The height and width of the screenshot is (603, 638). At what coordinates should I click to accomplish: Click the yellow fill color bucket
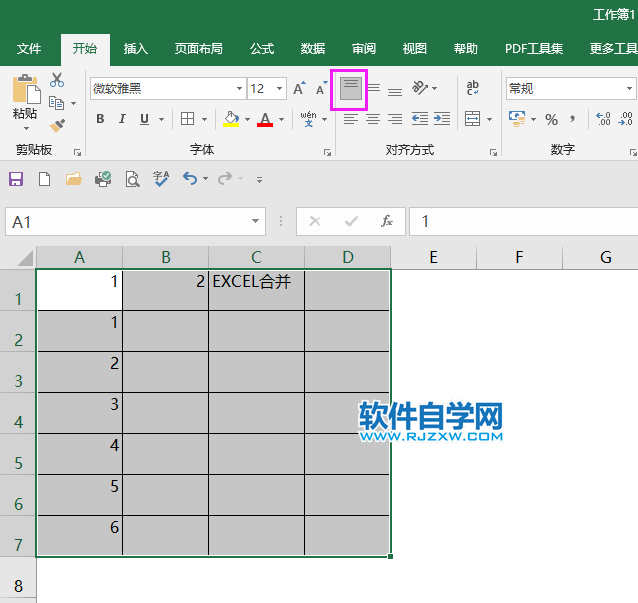coord(231,119)
